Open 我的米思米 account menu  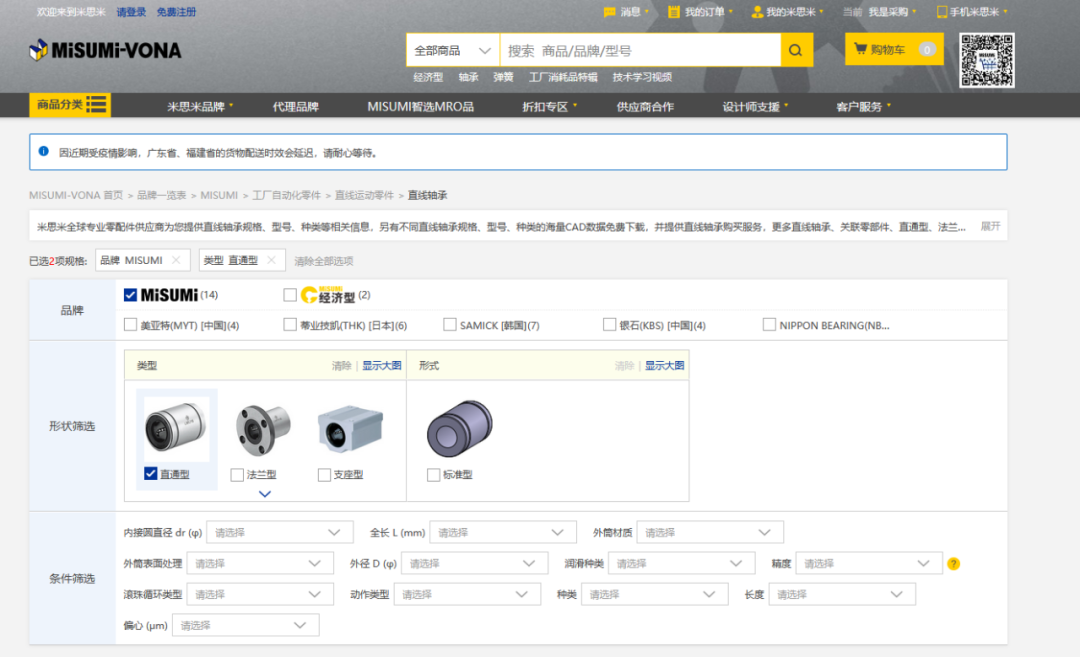787,12
